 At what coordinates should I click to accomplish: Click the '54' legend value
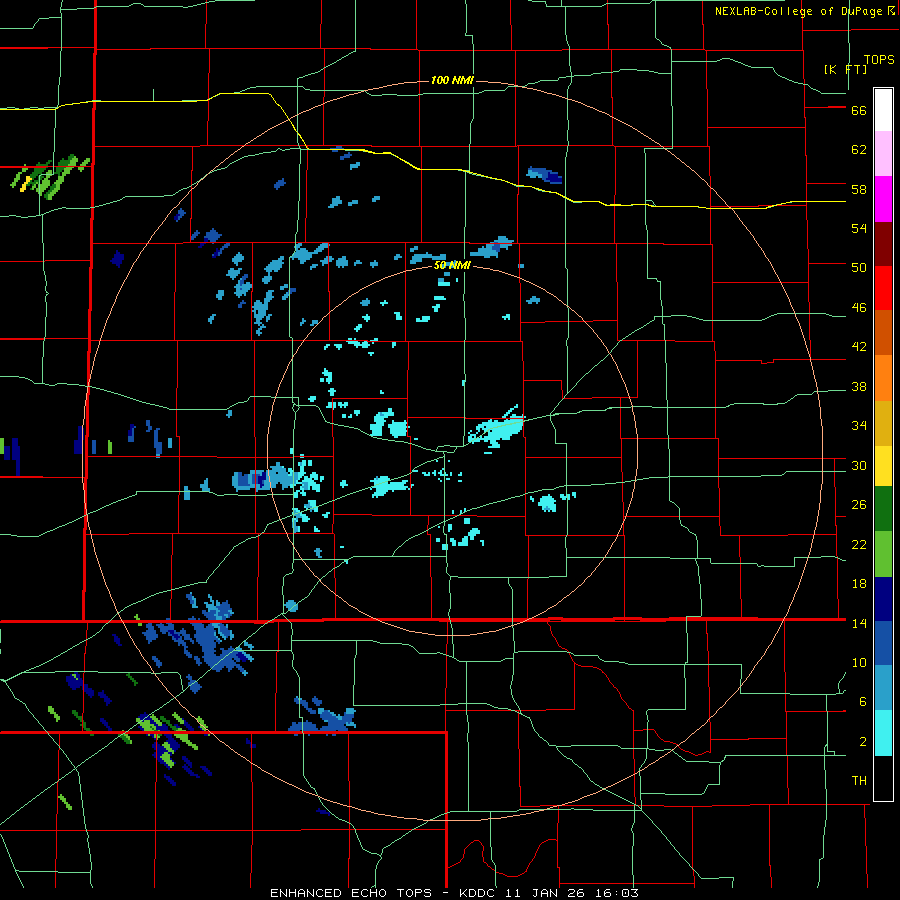859,228
